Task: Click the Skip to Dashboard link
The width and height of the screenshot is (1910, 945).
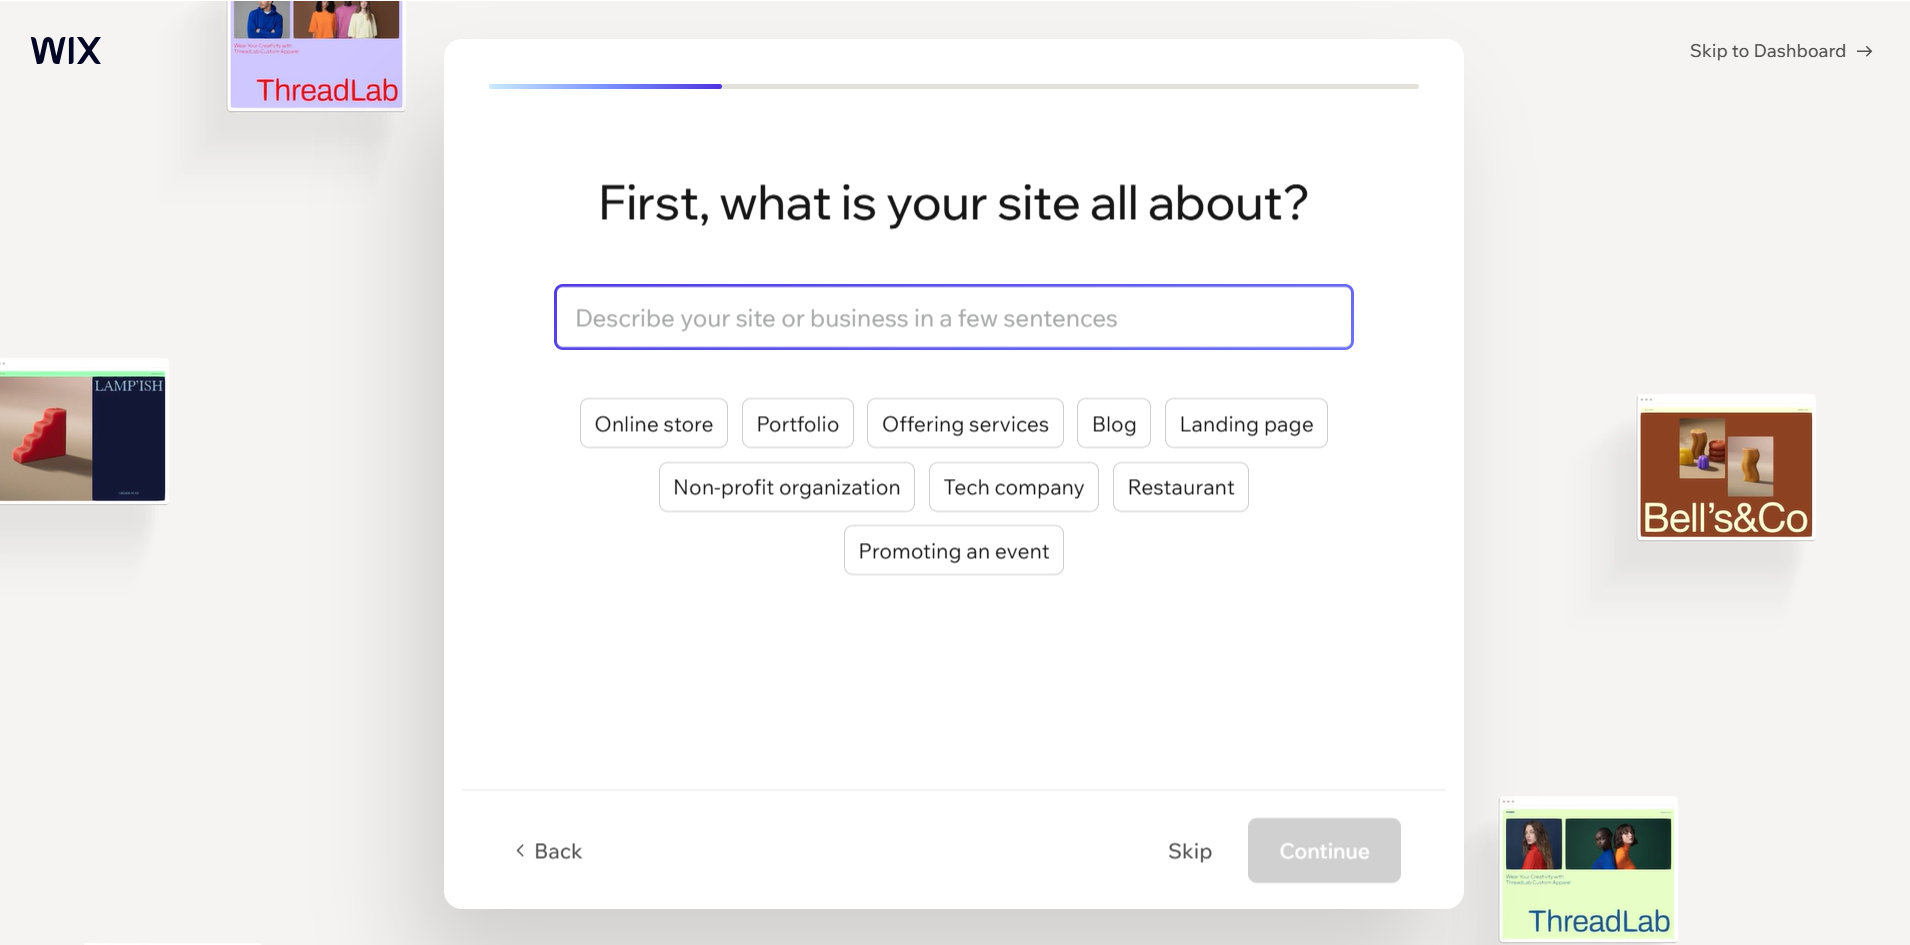Action: pyautogui.click(x=1780, y=51)
